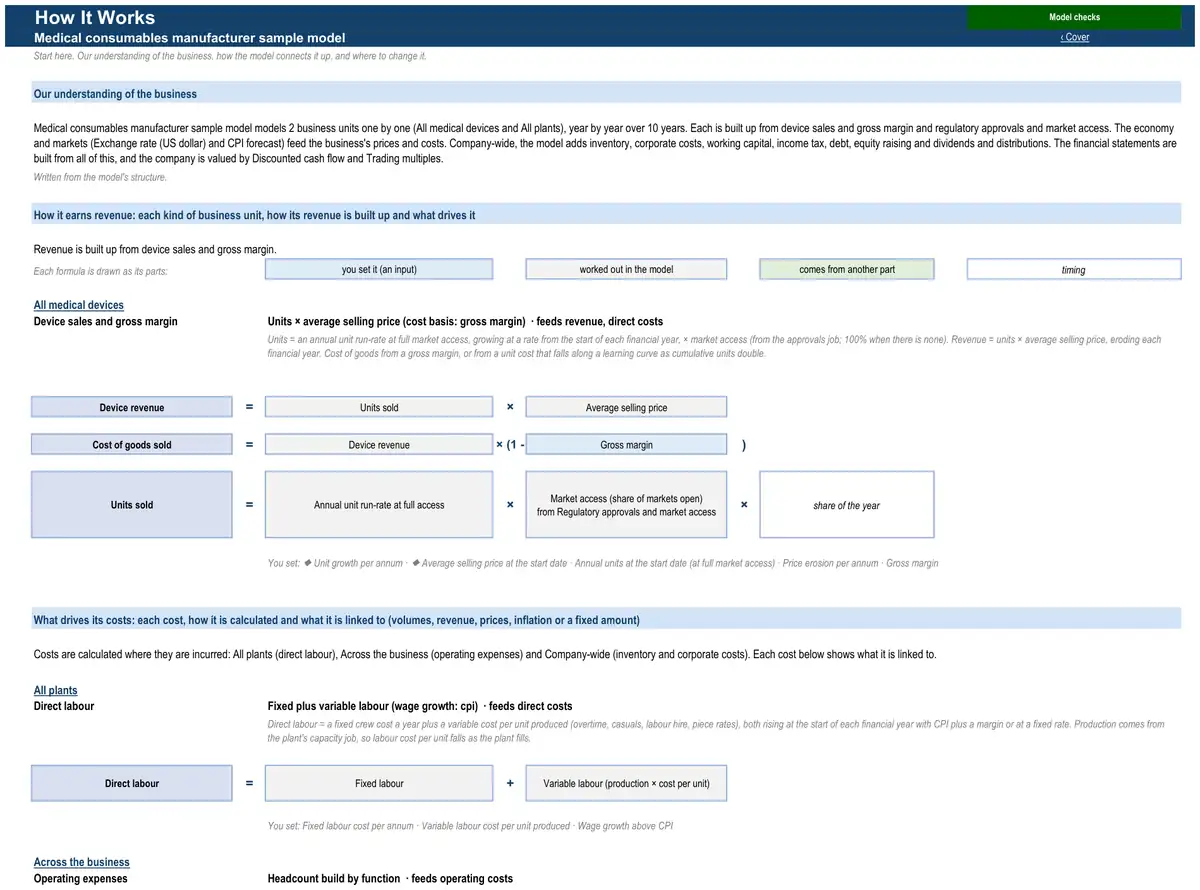Click the 'What drives its costs' section header
The height and width of the screenshot is (890, 1200).
pyautogui.click(x=607, y=620)
